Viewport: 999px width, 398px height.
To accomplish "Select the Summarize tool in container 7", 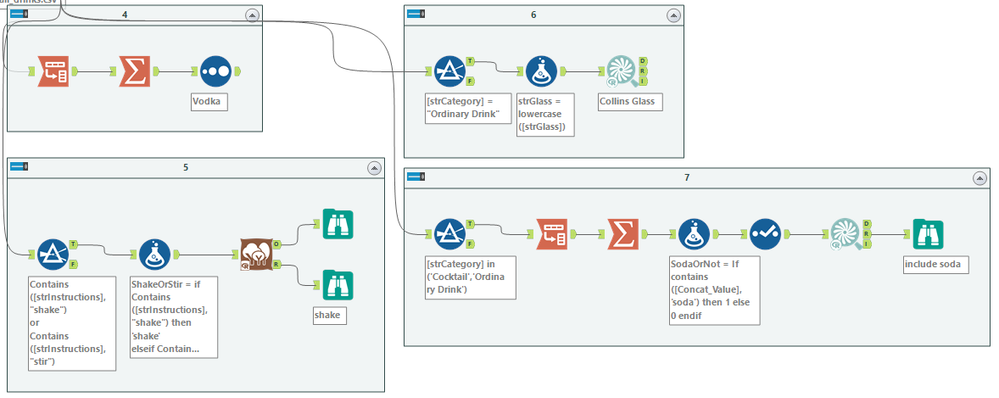I will [x=623, y=234].
